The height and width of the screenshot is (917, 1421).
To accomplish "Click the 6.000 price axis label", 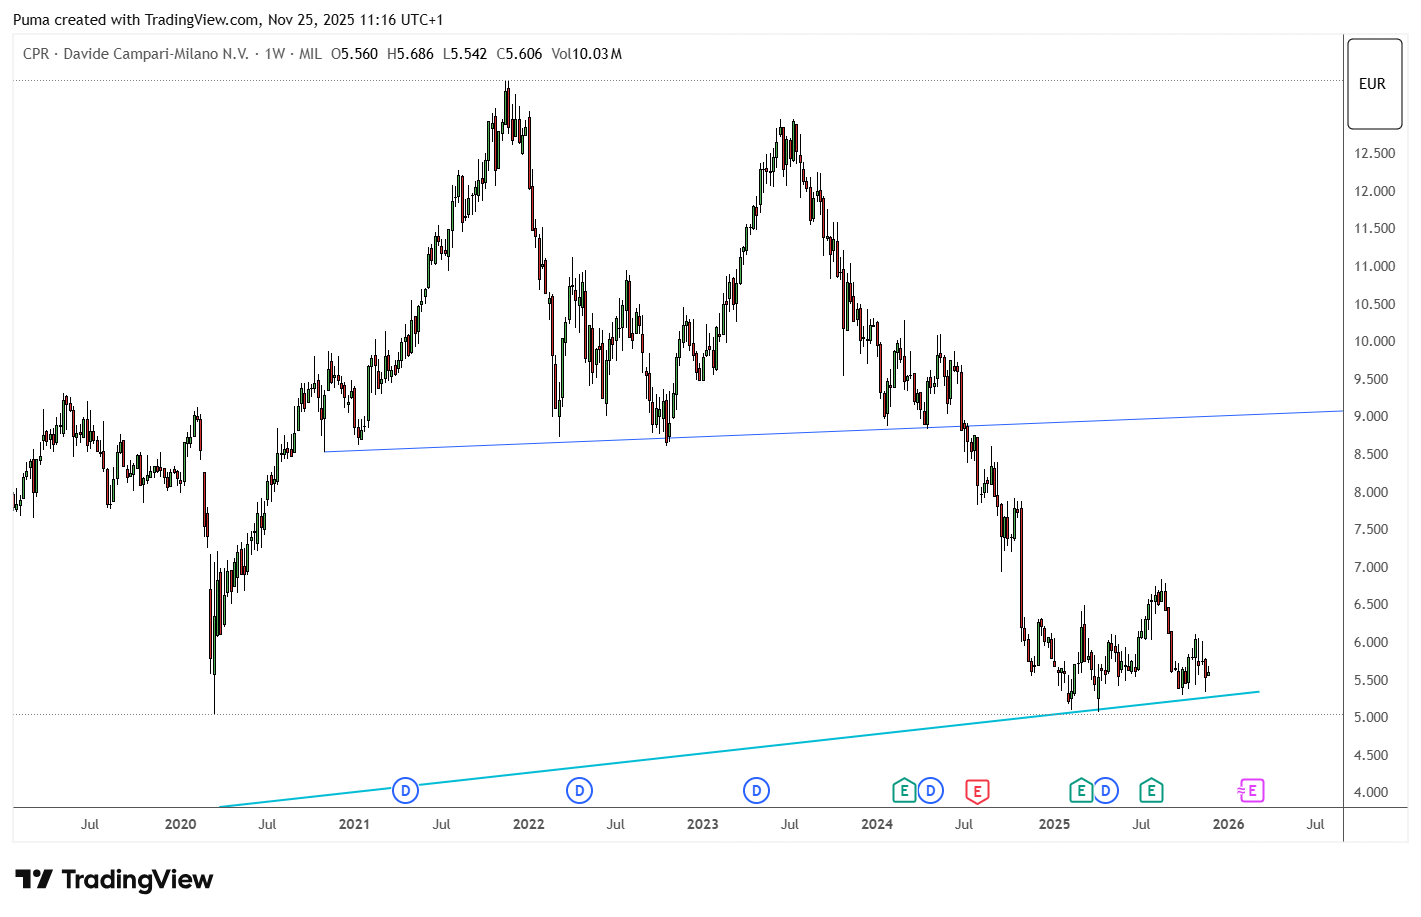I will click(1371, 642).
